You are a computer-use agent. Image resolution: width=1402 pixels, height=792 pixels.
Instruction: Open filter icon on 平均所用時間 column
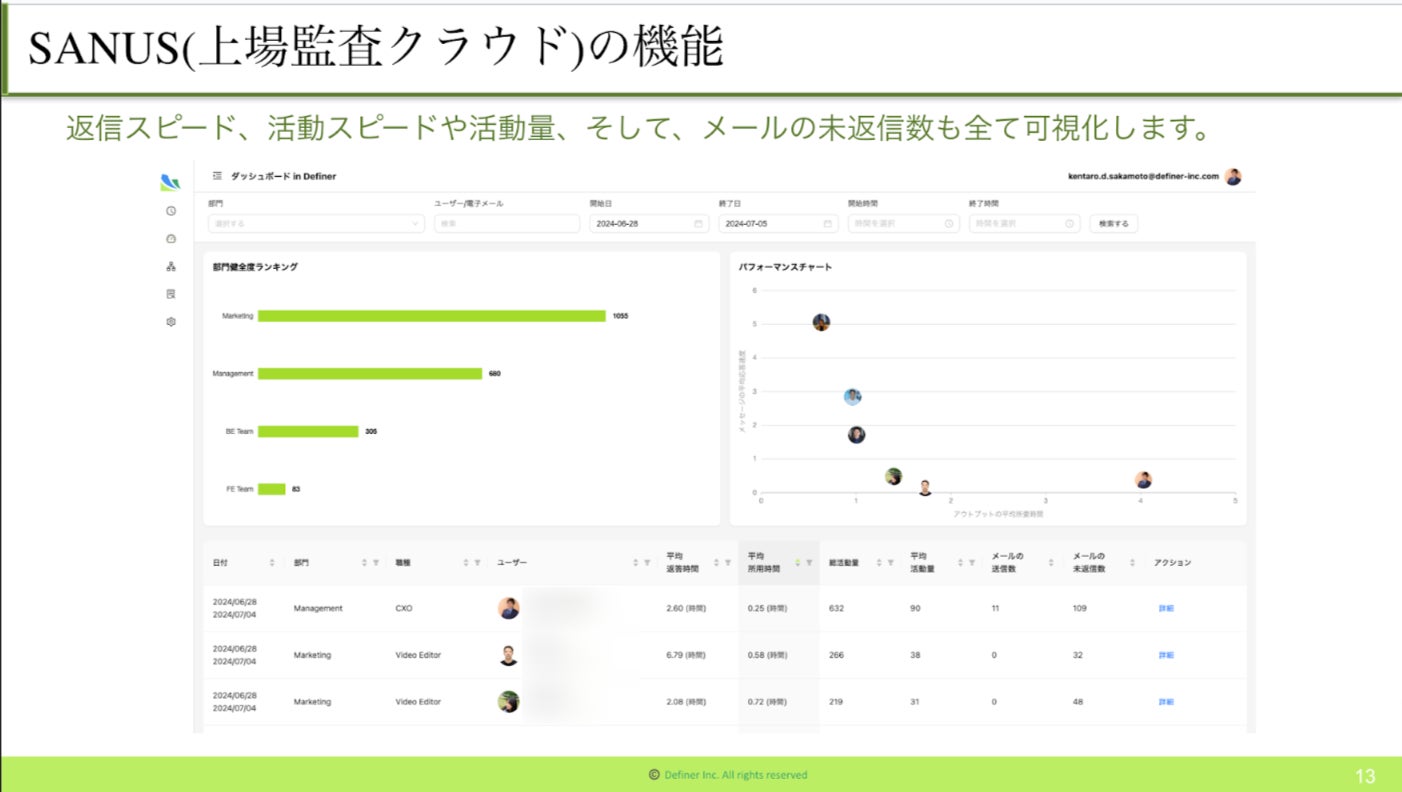[809, 563]
